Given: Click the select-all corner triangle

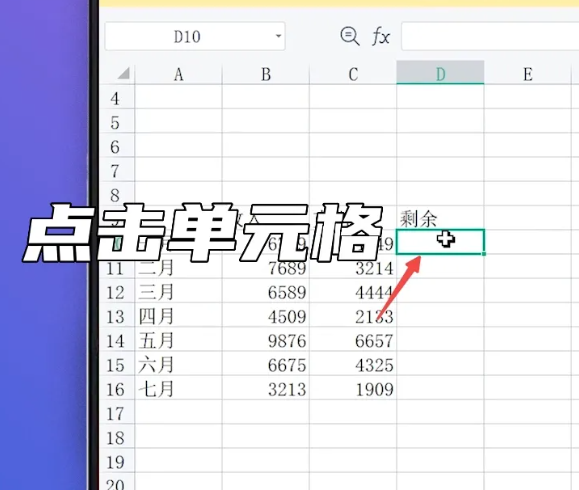Looking at the screenshot, I should [124, 73].
